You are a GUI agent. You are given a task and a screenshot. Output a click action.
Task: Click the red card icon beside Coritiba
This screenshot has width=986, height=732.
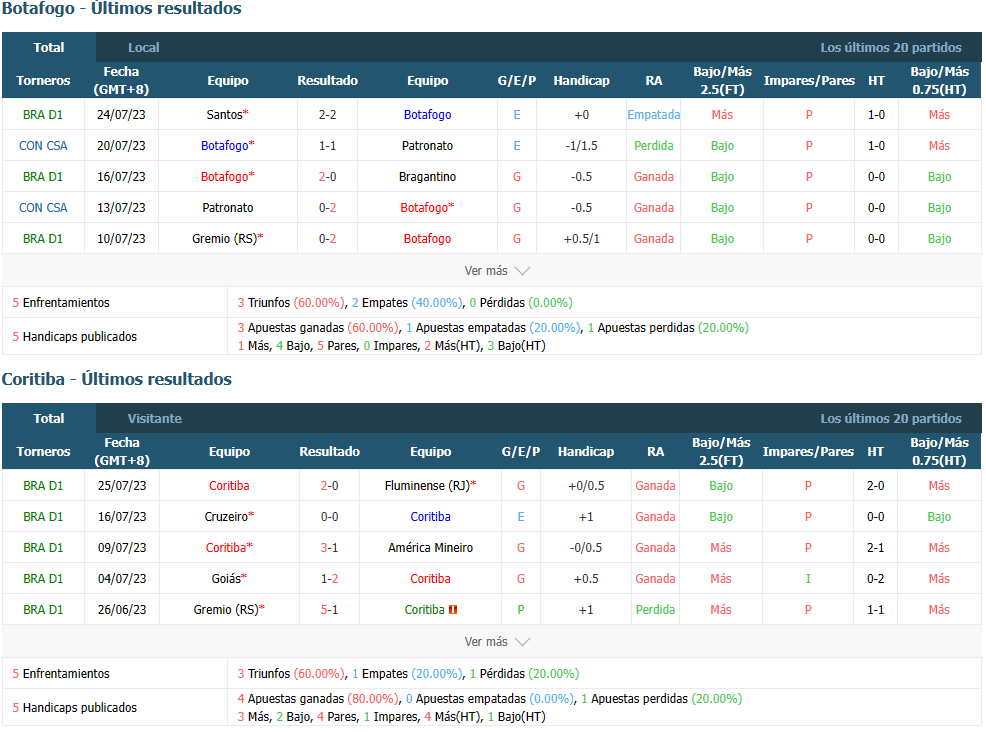pos(453,610)
